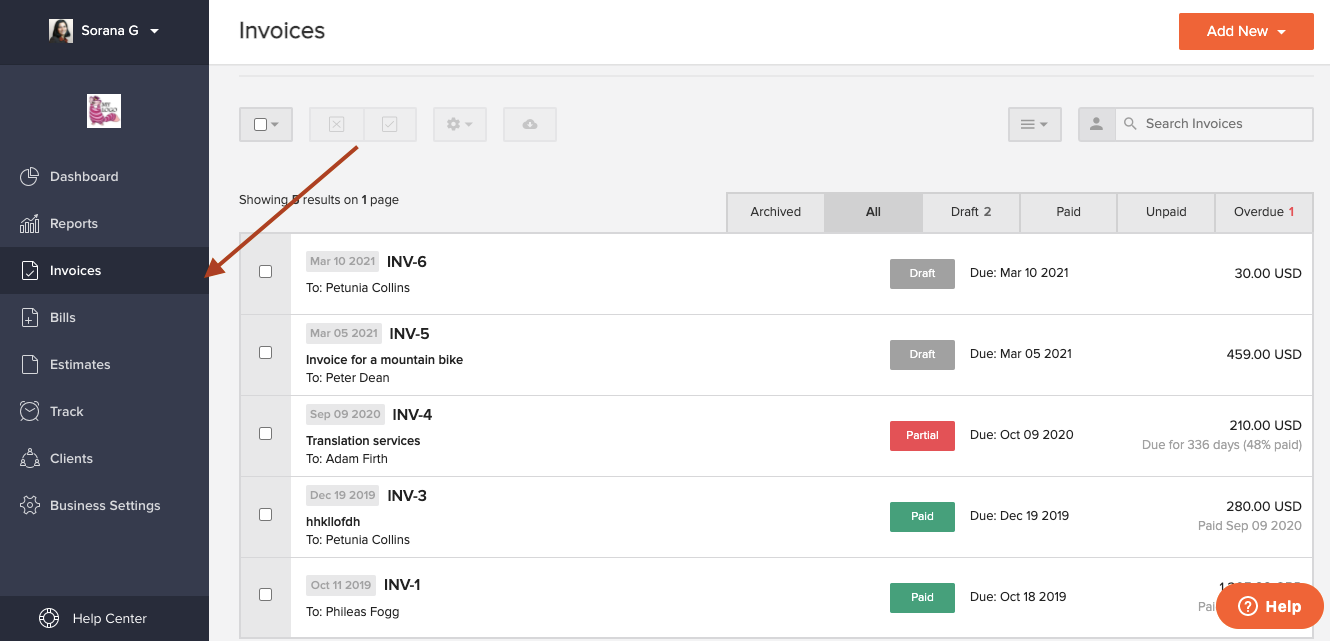1330x641 pixels.
Task: Open the Help Center lifebuoy icon
Action: [x=48, y=618]
